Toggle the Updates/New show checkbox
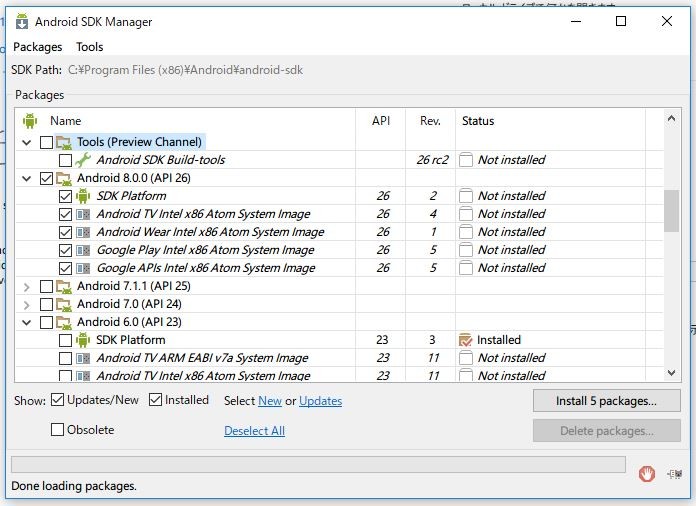Image resolution: width=696 pixels, height=506 pixels. [57, 399]
